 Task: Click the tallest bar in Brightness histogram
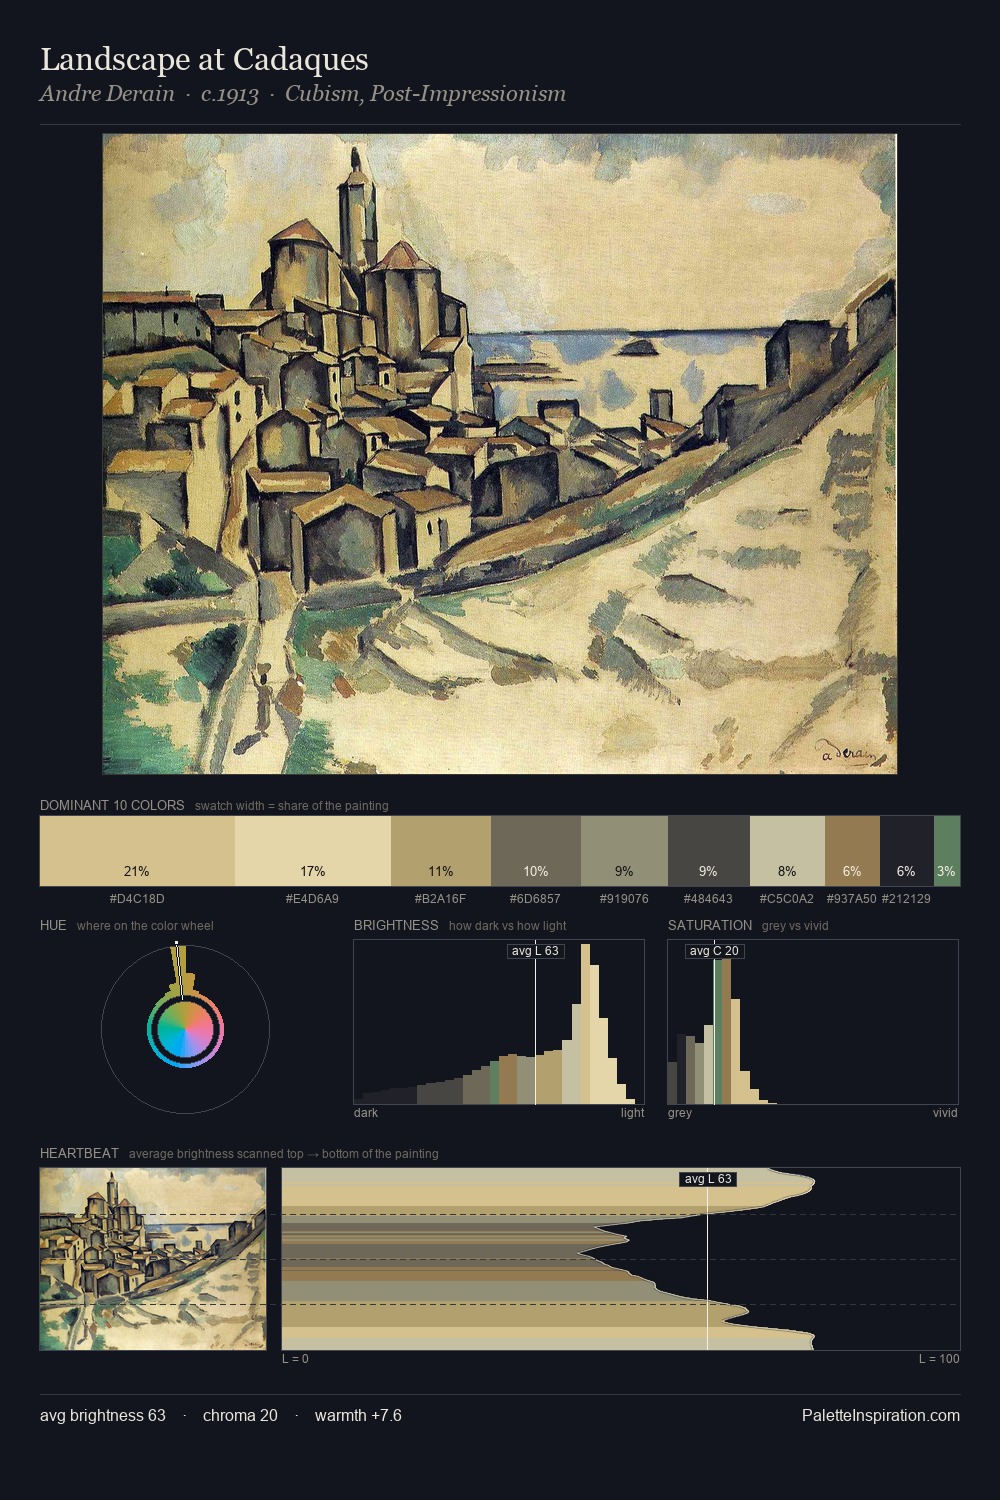(x=585, y=1024)
